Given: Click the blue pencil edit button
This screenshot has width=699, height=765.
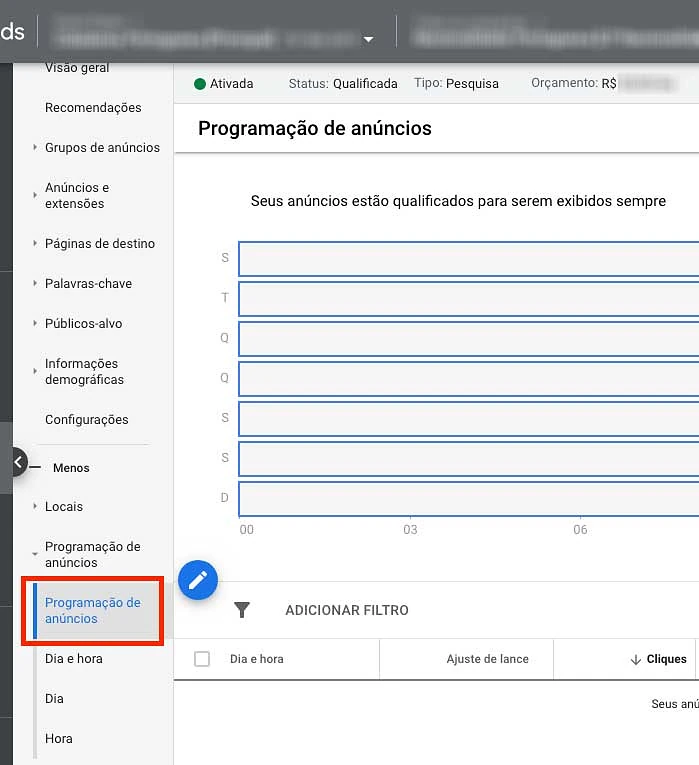Looking at the screenshot, I should [x=198, y=580].
